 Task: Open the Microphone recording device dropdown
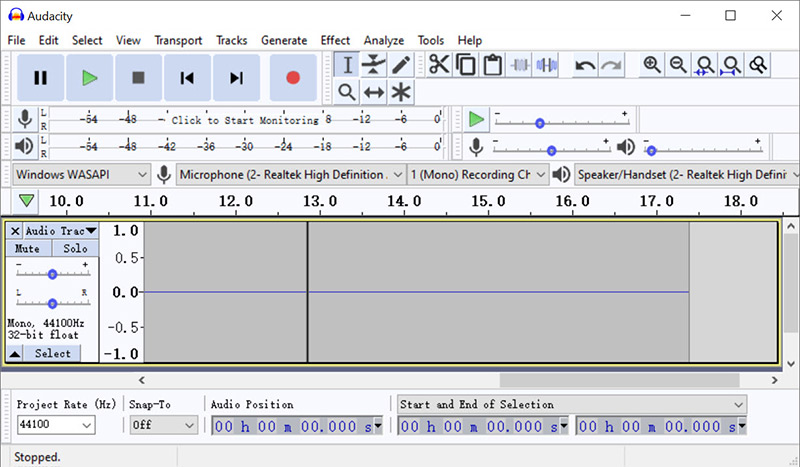tap(291, 175)
